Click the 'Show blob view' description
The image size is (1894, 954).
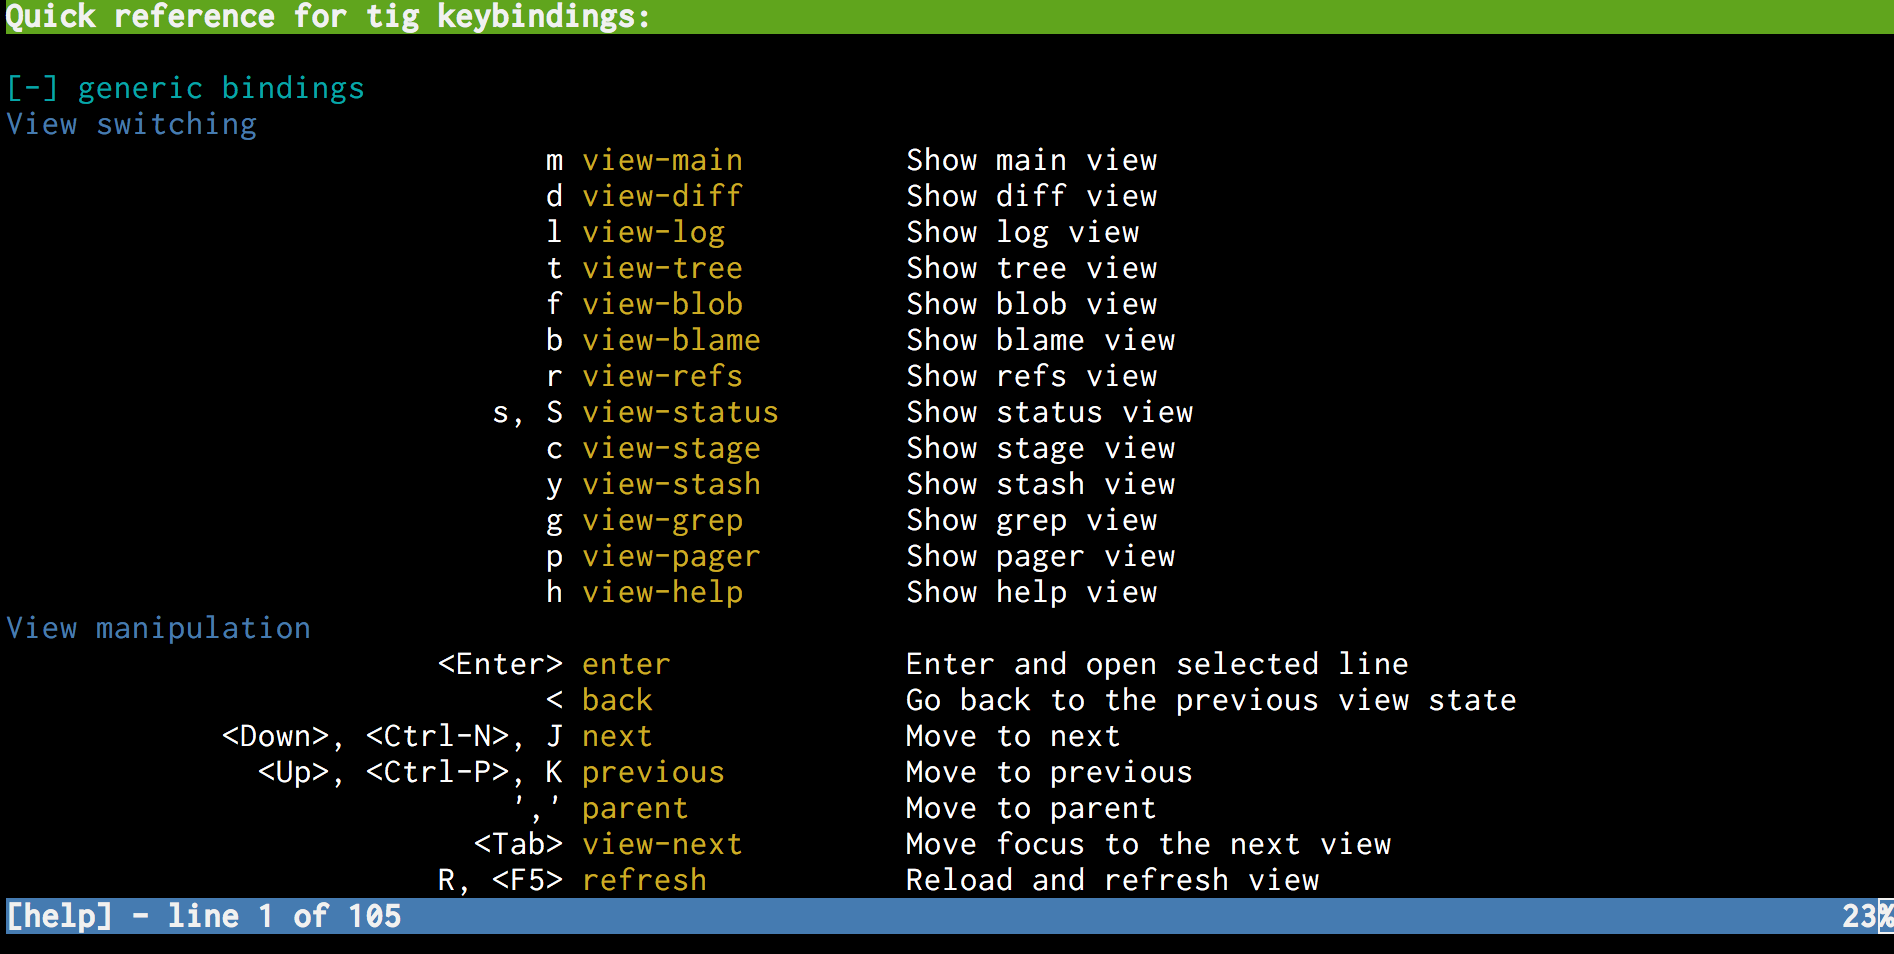[1031, 305]
